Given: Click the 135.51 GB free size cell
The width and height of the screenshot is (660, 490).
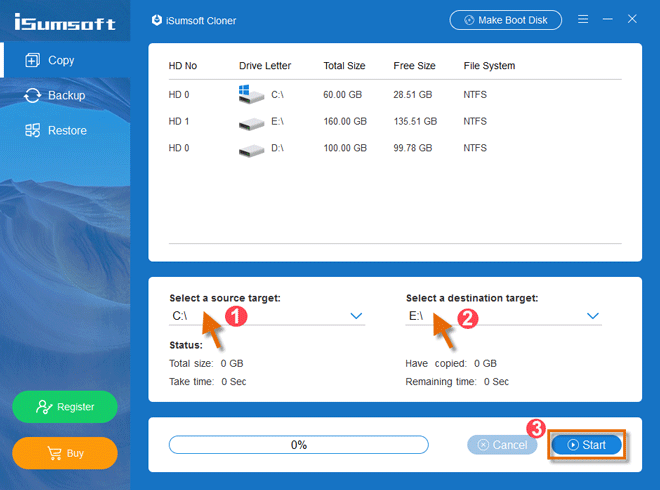Looking at the screenshot, I should tap(415, 122).
